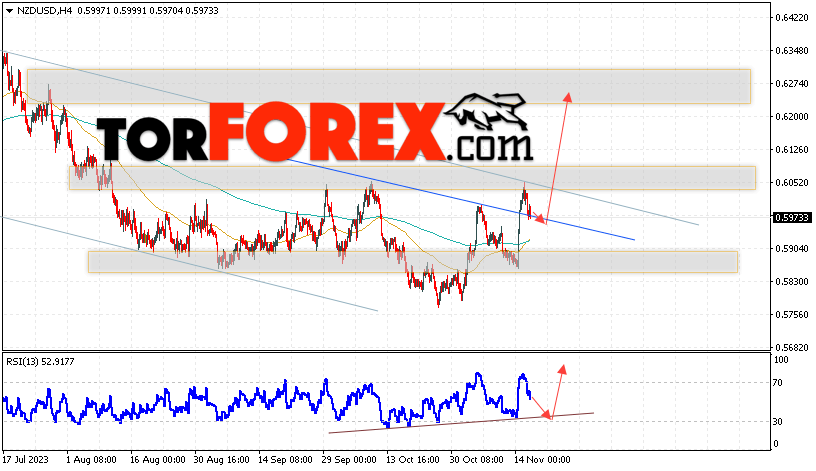816x471 pixels.
Task: Click the RSI scale value 30
Action: tap(777, 422)
